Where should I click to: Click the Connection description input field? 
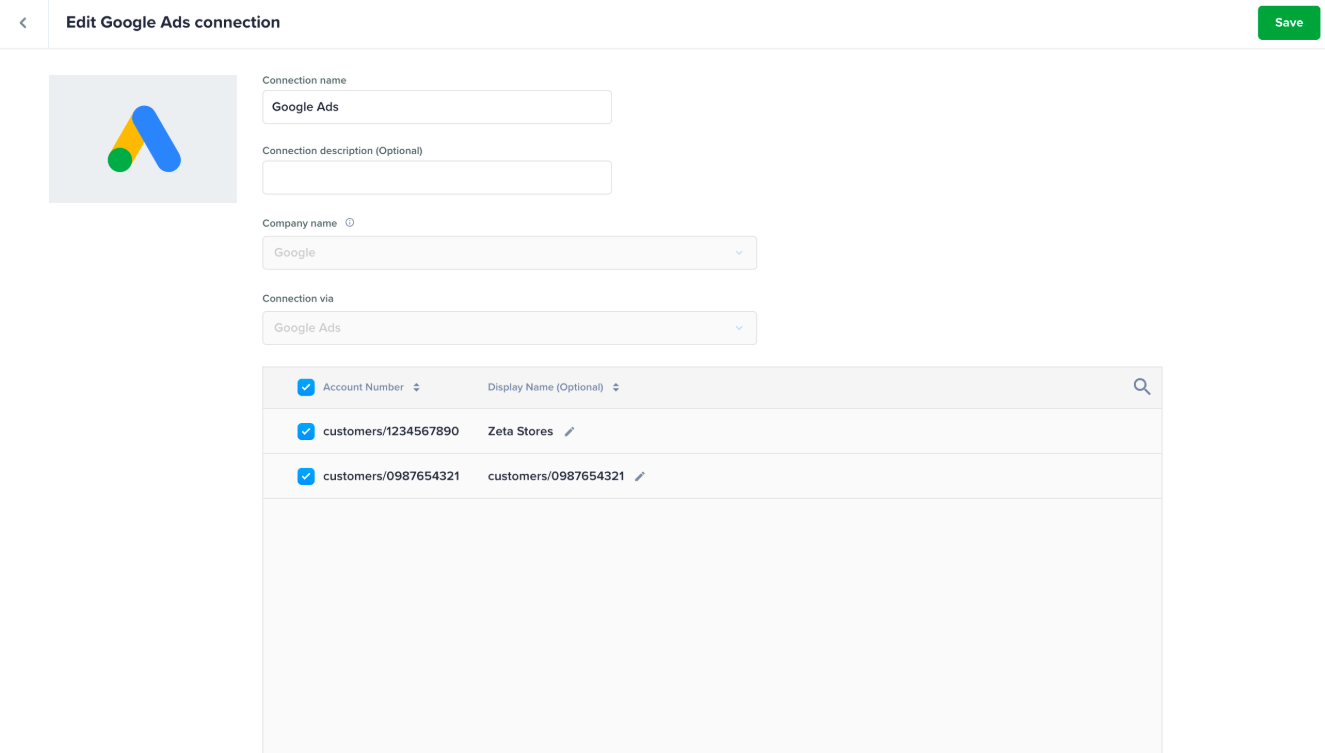(436, 178)
